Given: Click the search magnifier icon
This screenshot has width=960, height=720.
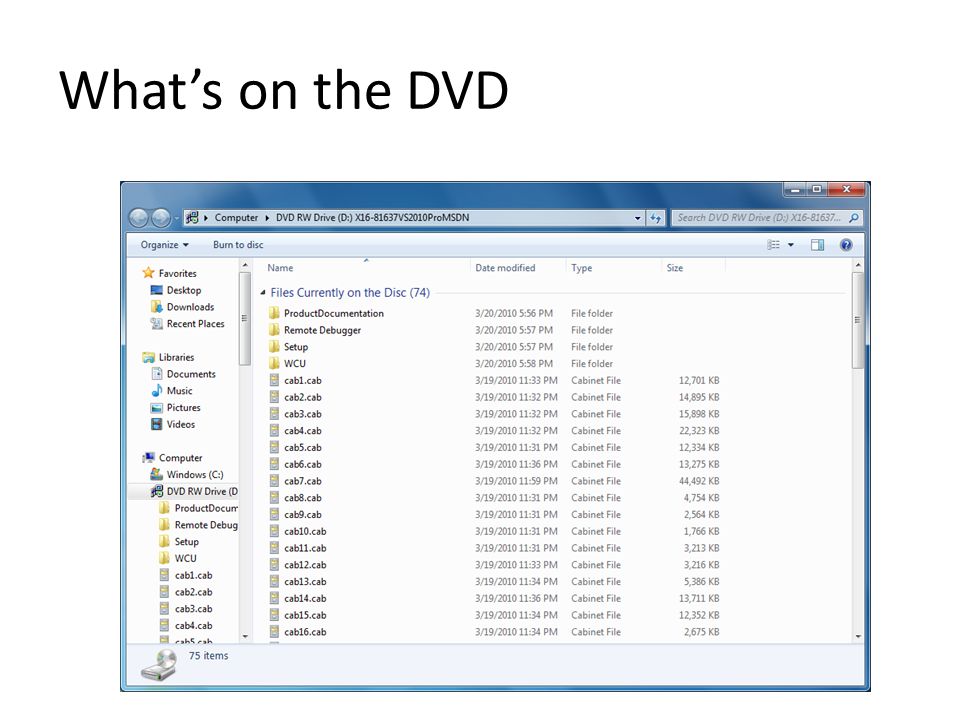Looking at the screenshot, I should 854,217.
